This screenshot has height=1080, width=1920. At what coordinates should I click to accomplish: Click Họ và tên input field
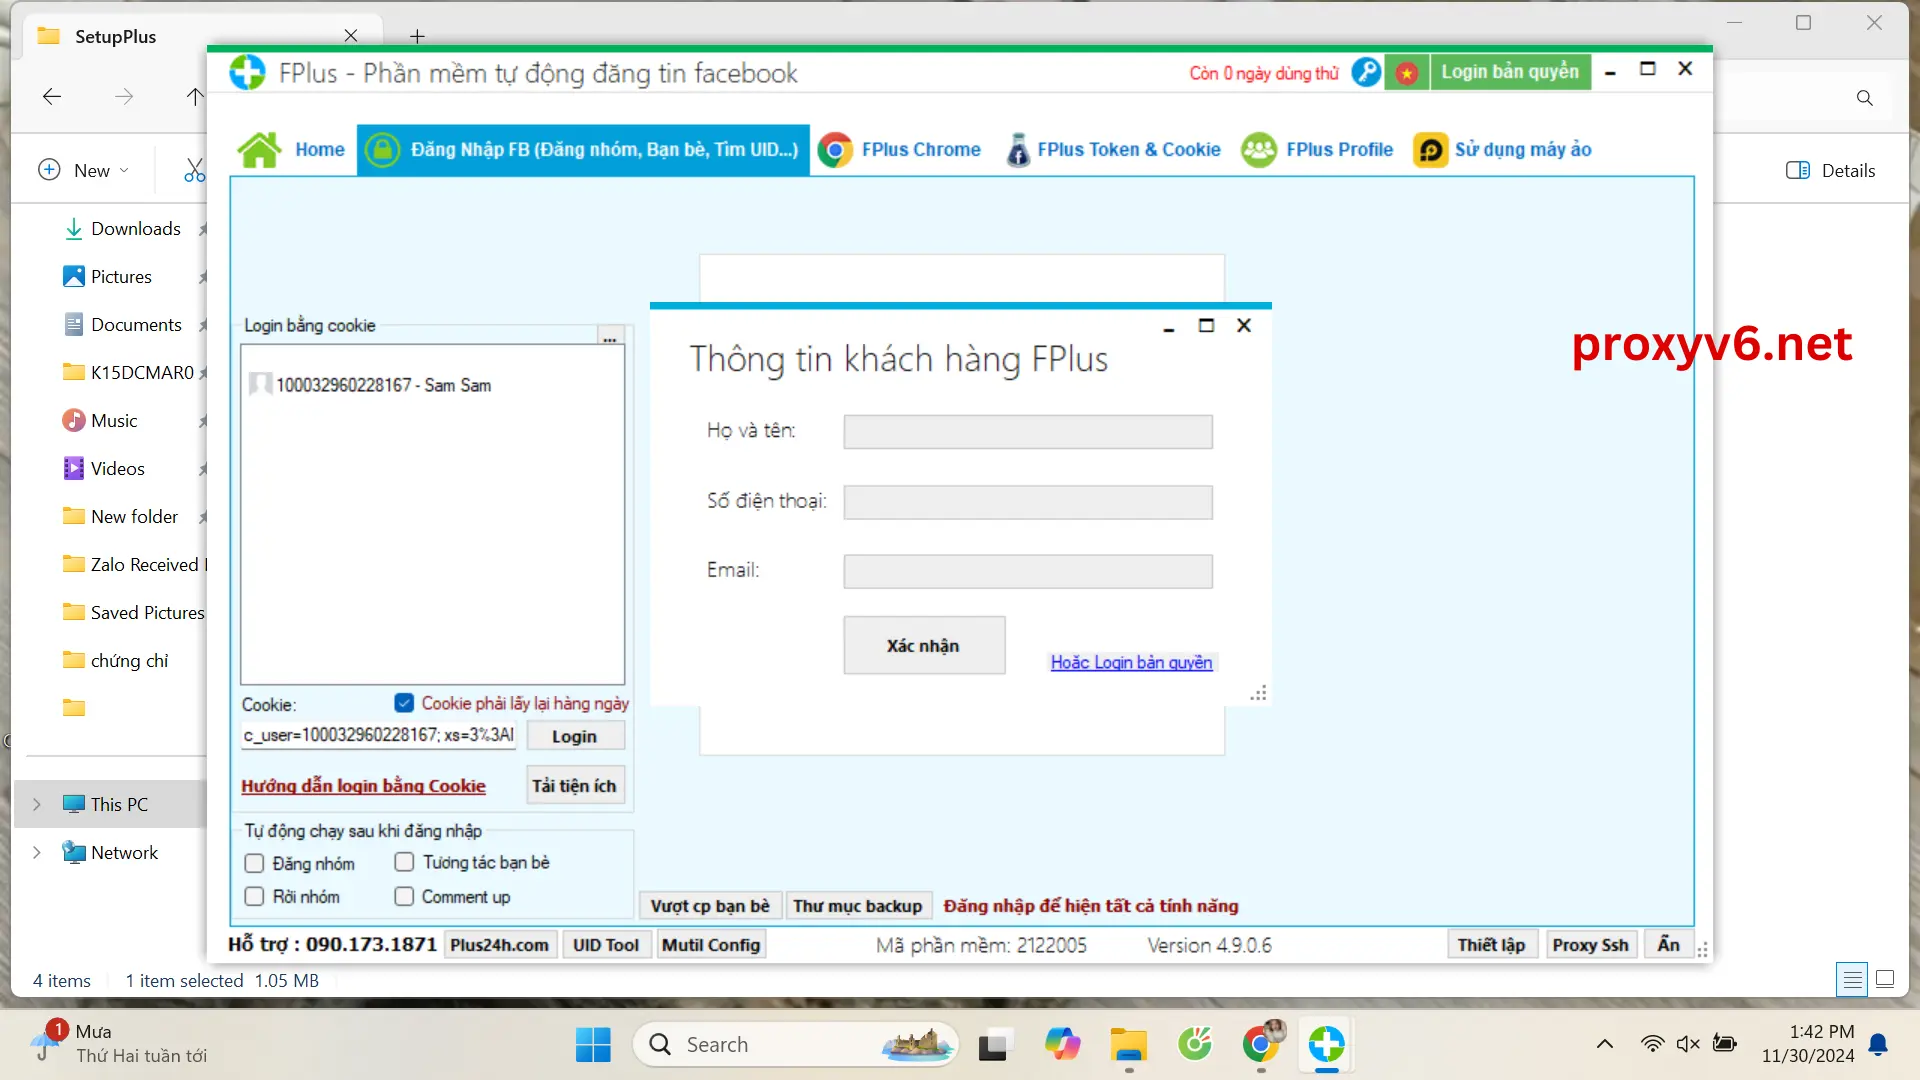click(1027, 430)
